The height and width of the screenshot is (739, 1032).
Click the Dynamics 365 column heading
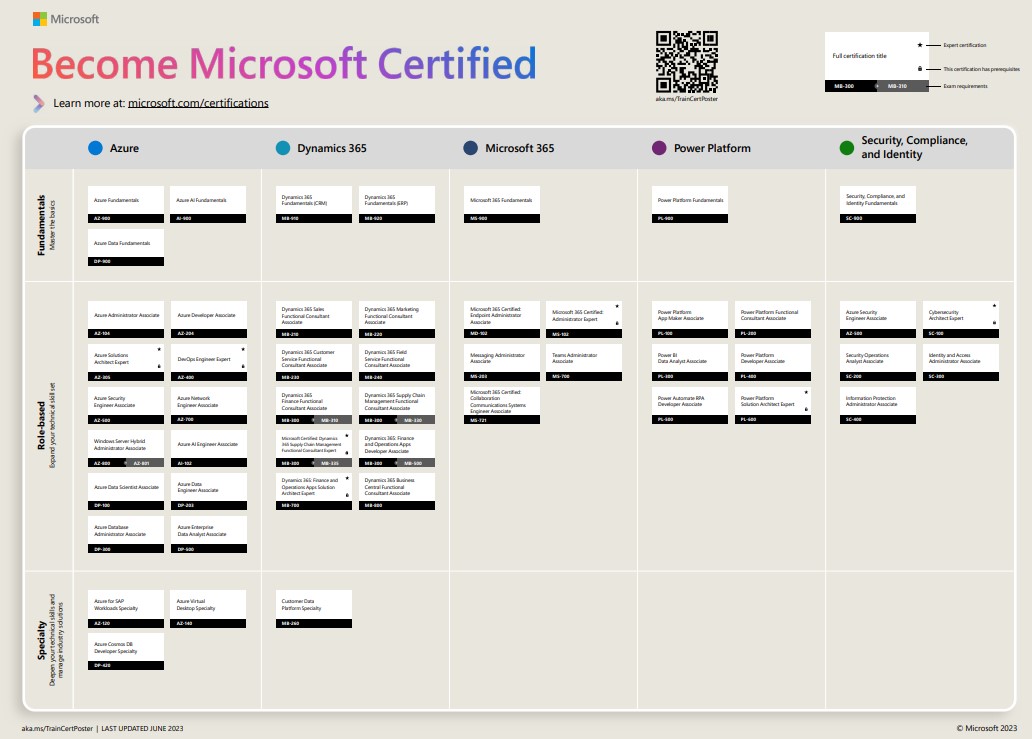332,148
